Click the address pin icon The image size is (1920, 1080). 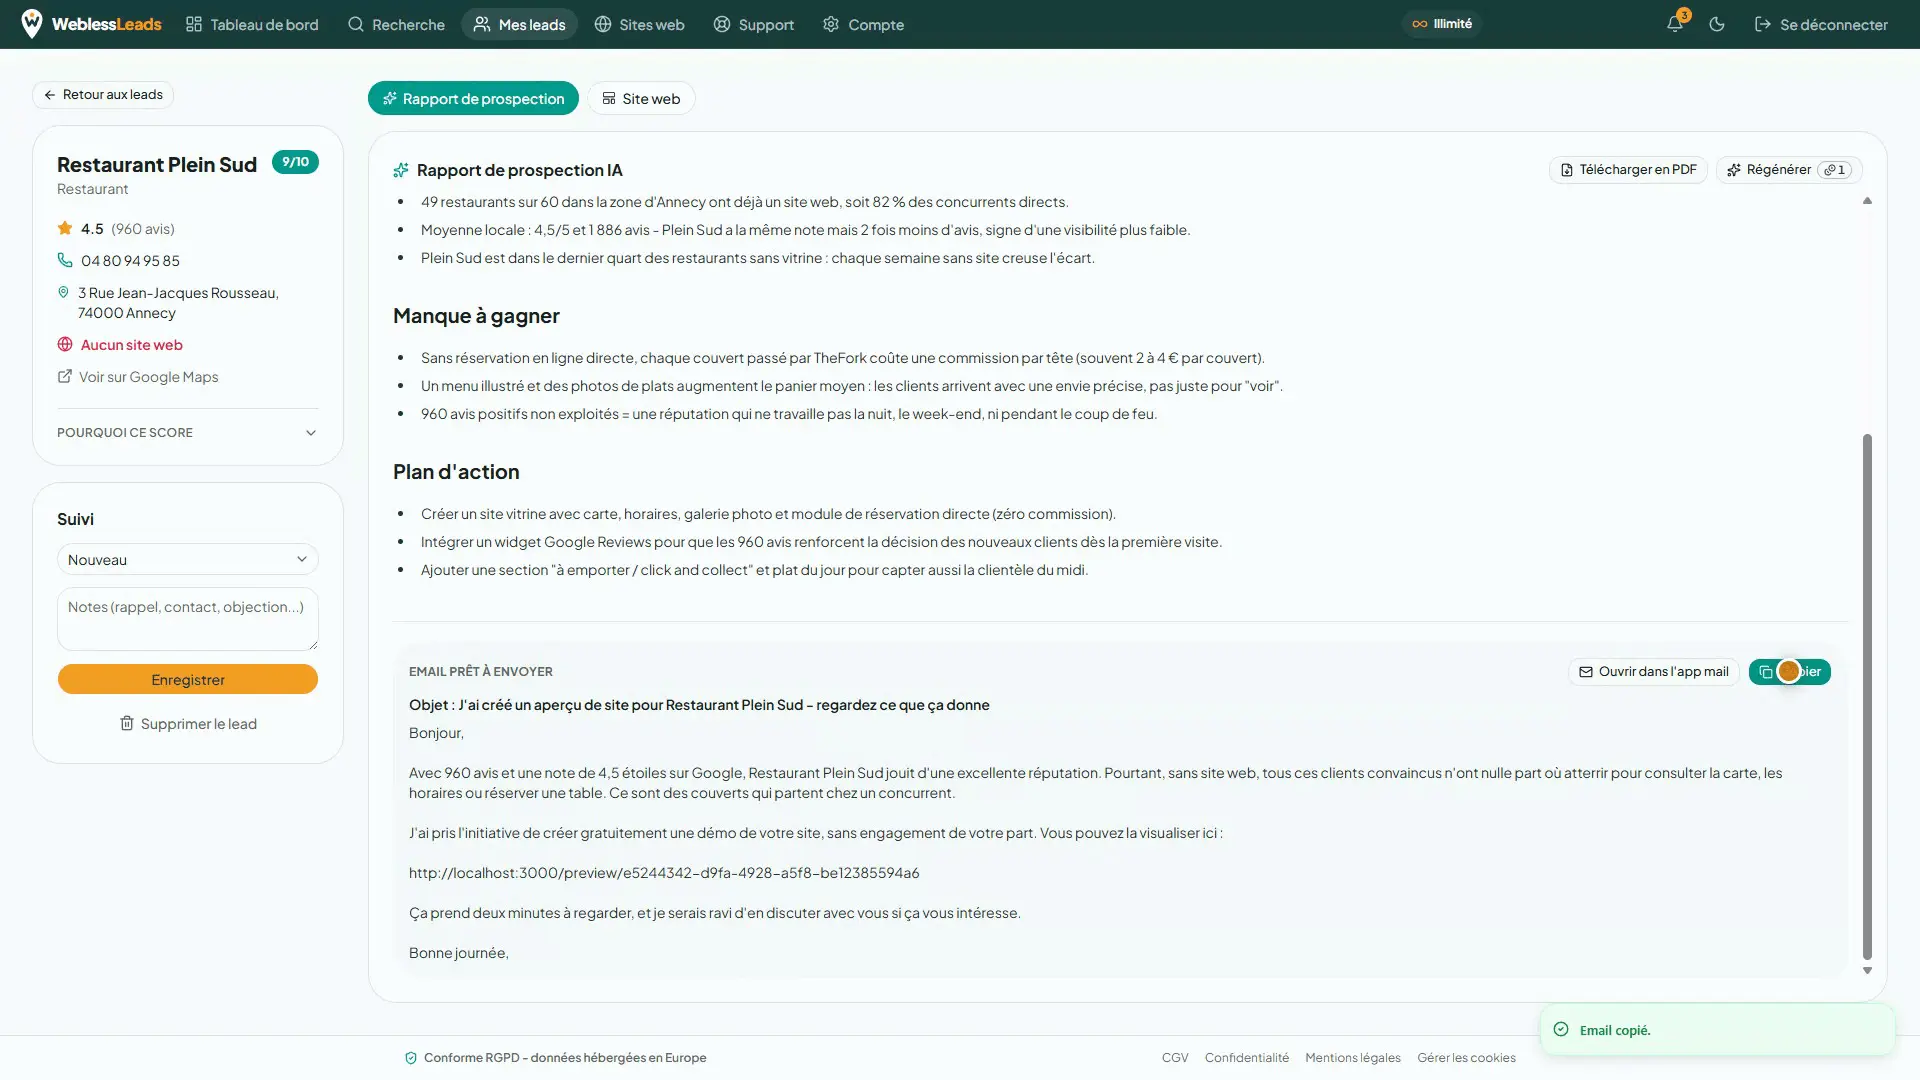(64, 293)
